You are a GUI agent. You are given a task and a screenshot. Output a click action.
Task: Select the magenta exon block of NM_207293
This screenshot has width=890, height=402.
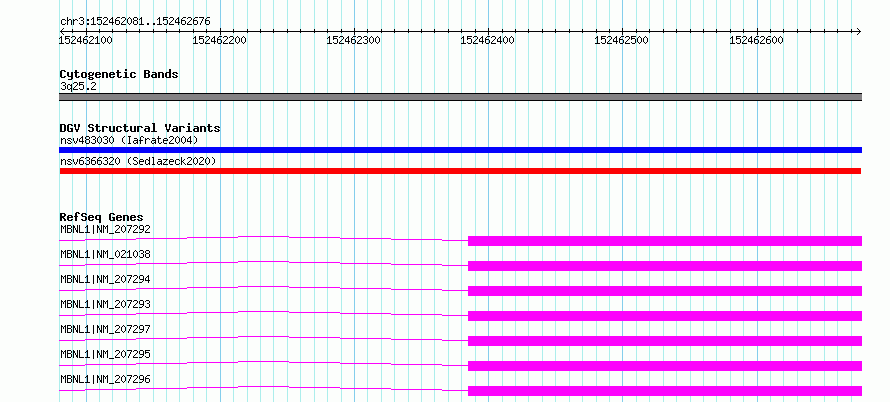click(665, 316)
